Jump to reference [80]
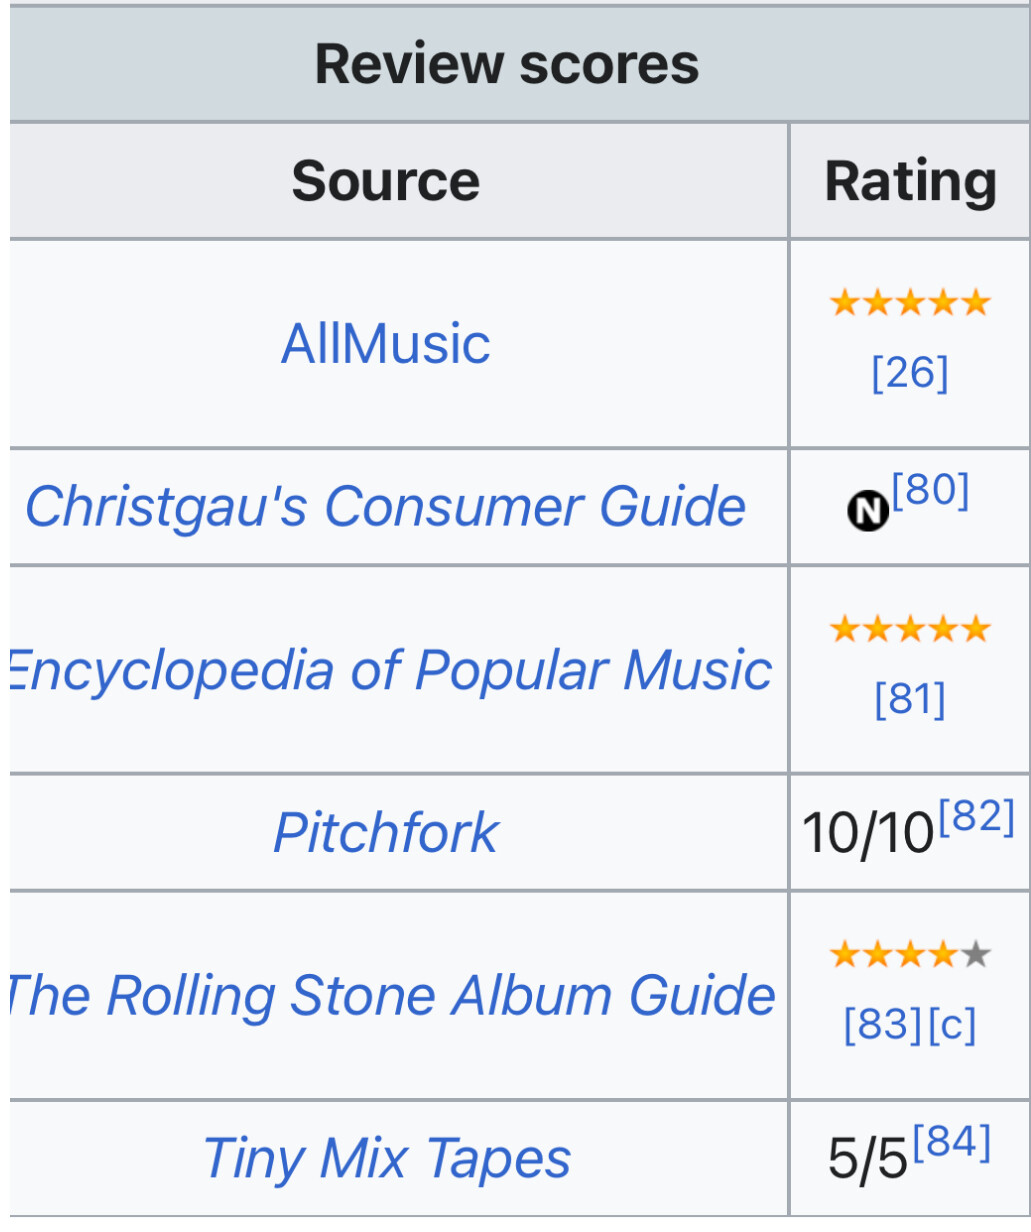The height and width of the screenshot is (1232, 1031). click(x=930, y=490)
